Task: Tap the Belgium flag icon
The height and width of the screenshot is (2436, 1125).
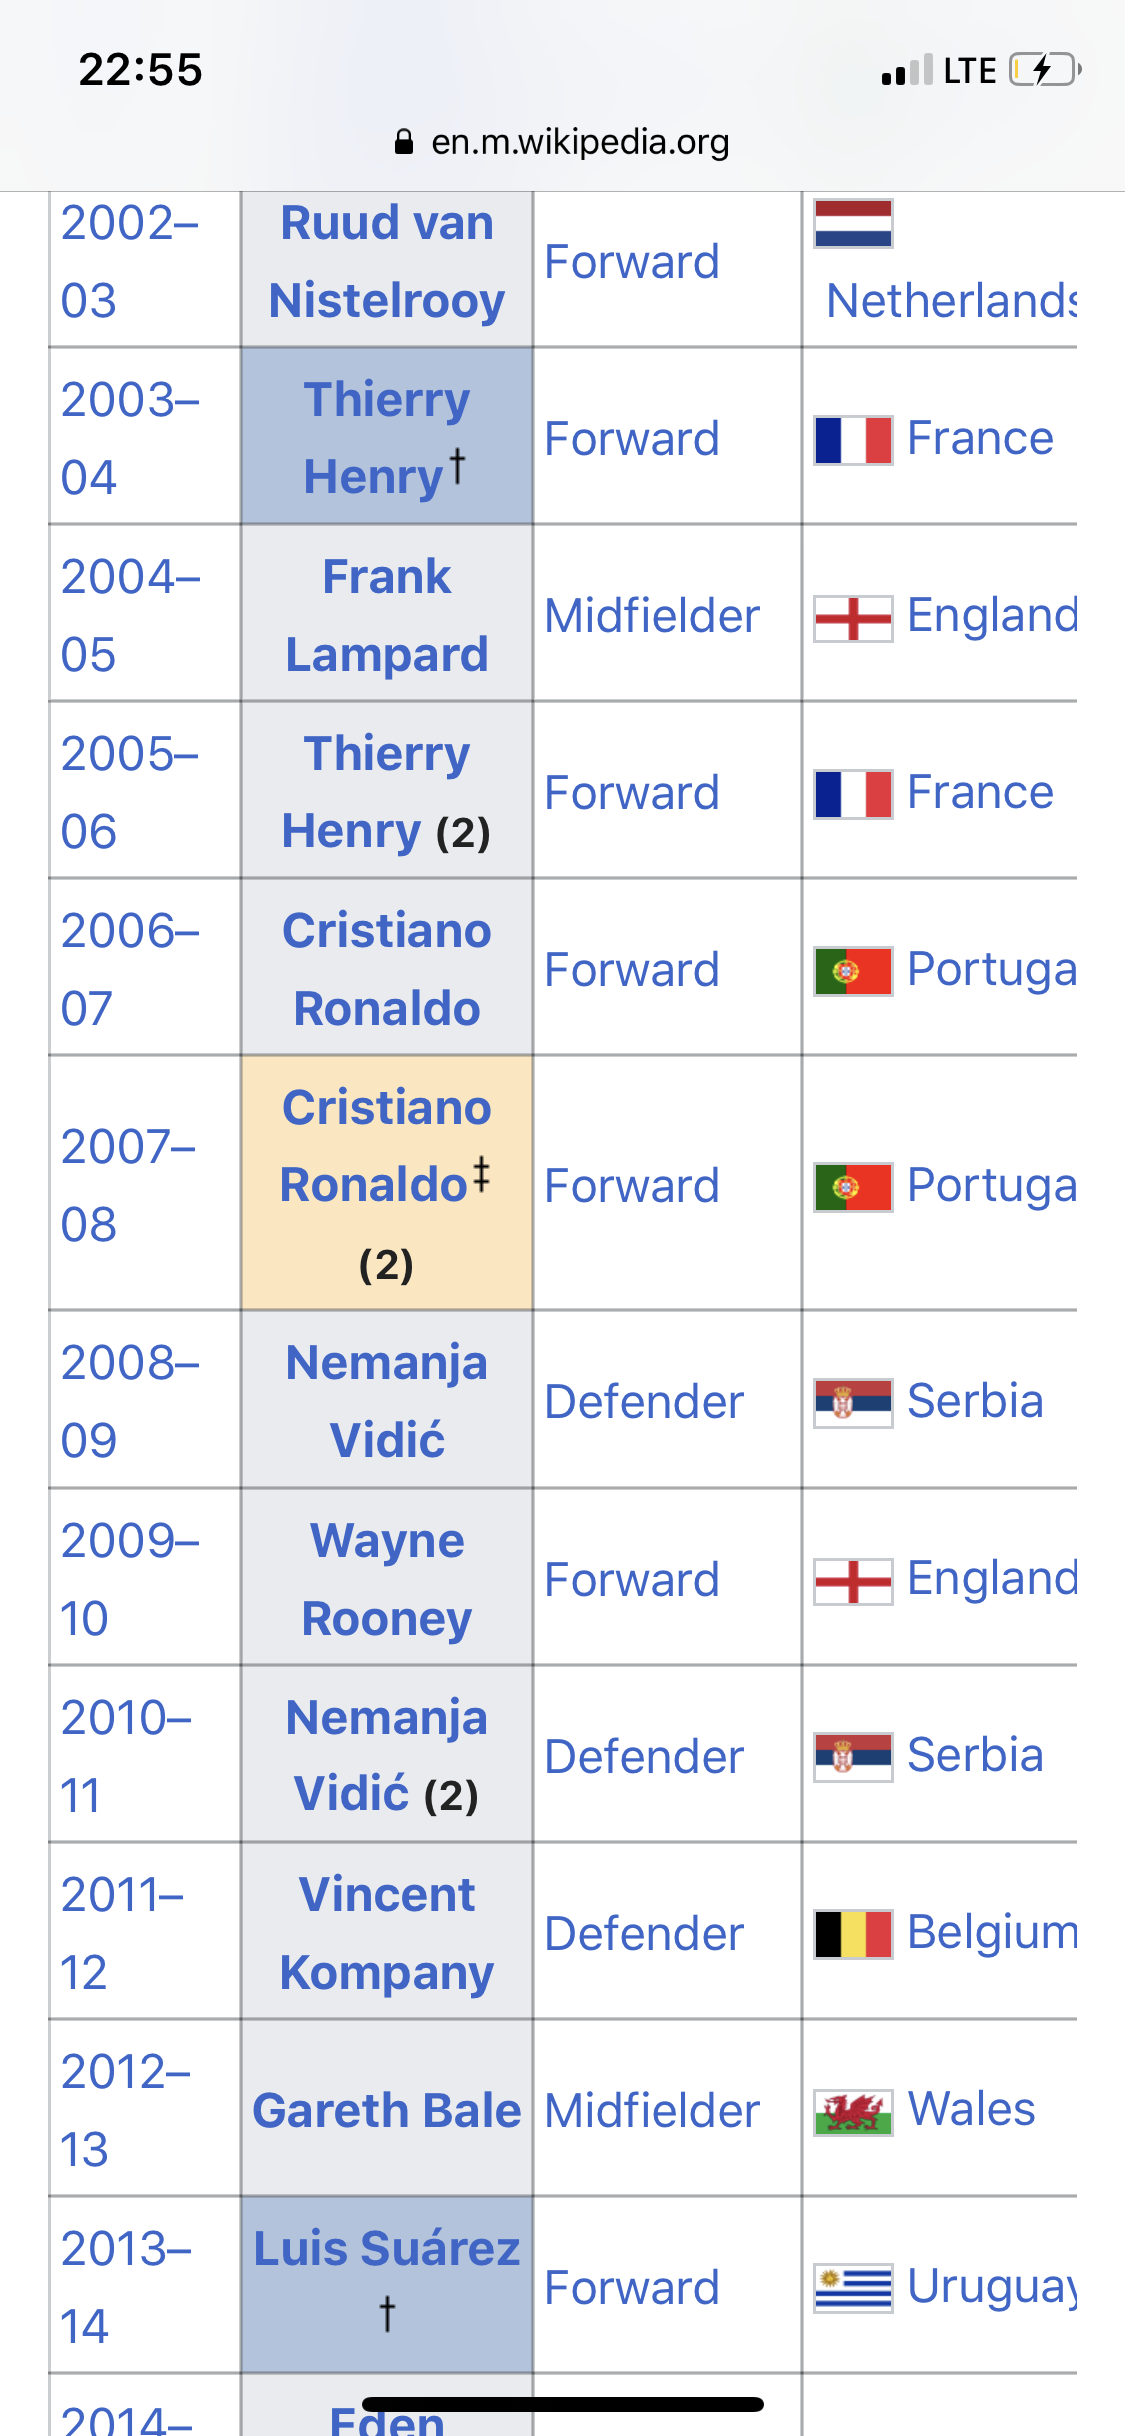Action: tap(852, 1934)
